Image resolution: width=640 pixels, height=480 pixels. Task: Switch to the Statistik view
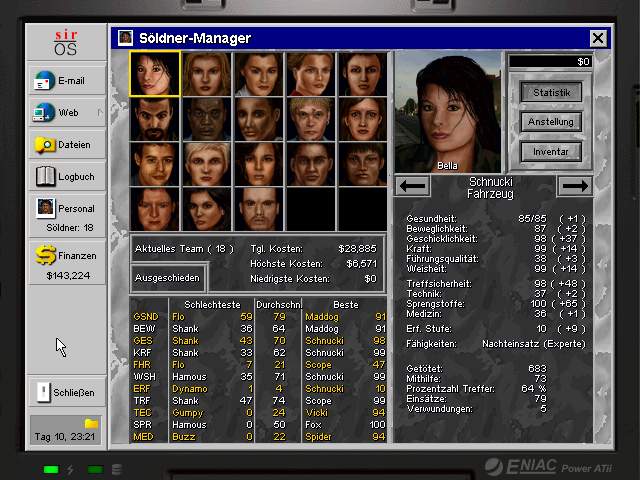pyautogui.click(x=551, y=93)
